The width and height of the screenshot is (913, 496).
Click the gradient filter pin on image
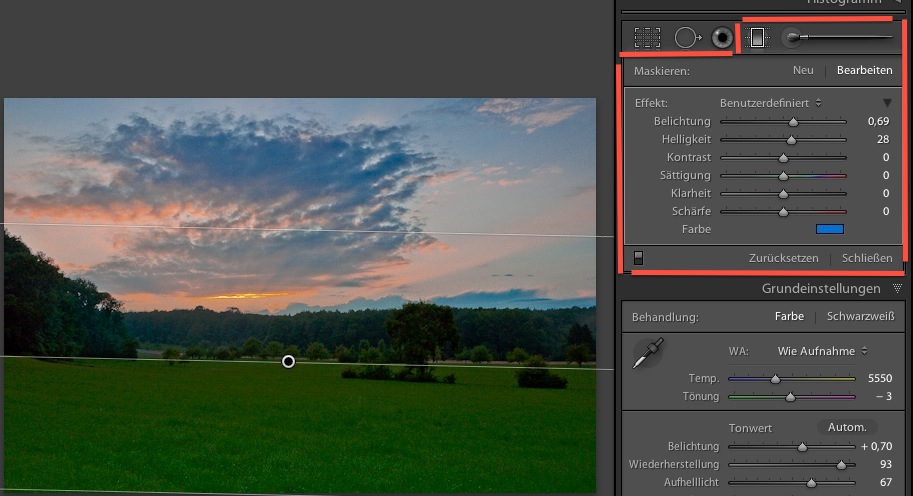tap(289, 361)
